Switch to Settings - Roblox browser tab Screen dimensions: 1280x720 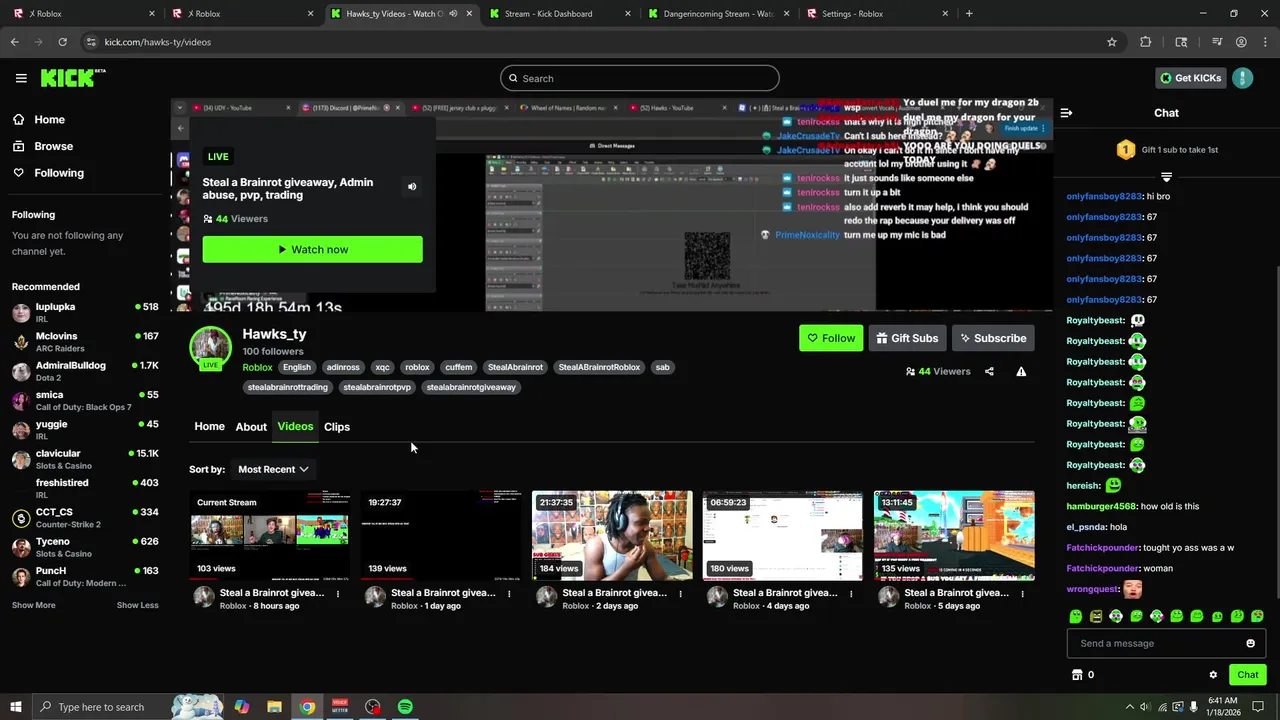(x=875, y=14)
